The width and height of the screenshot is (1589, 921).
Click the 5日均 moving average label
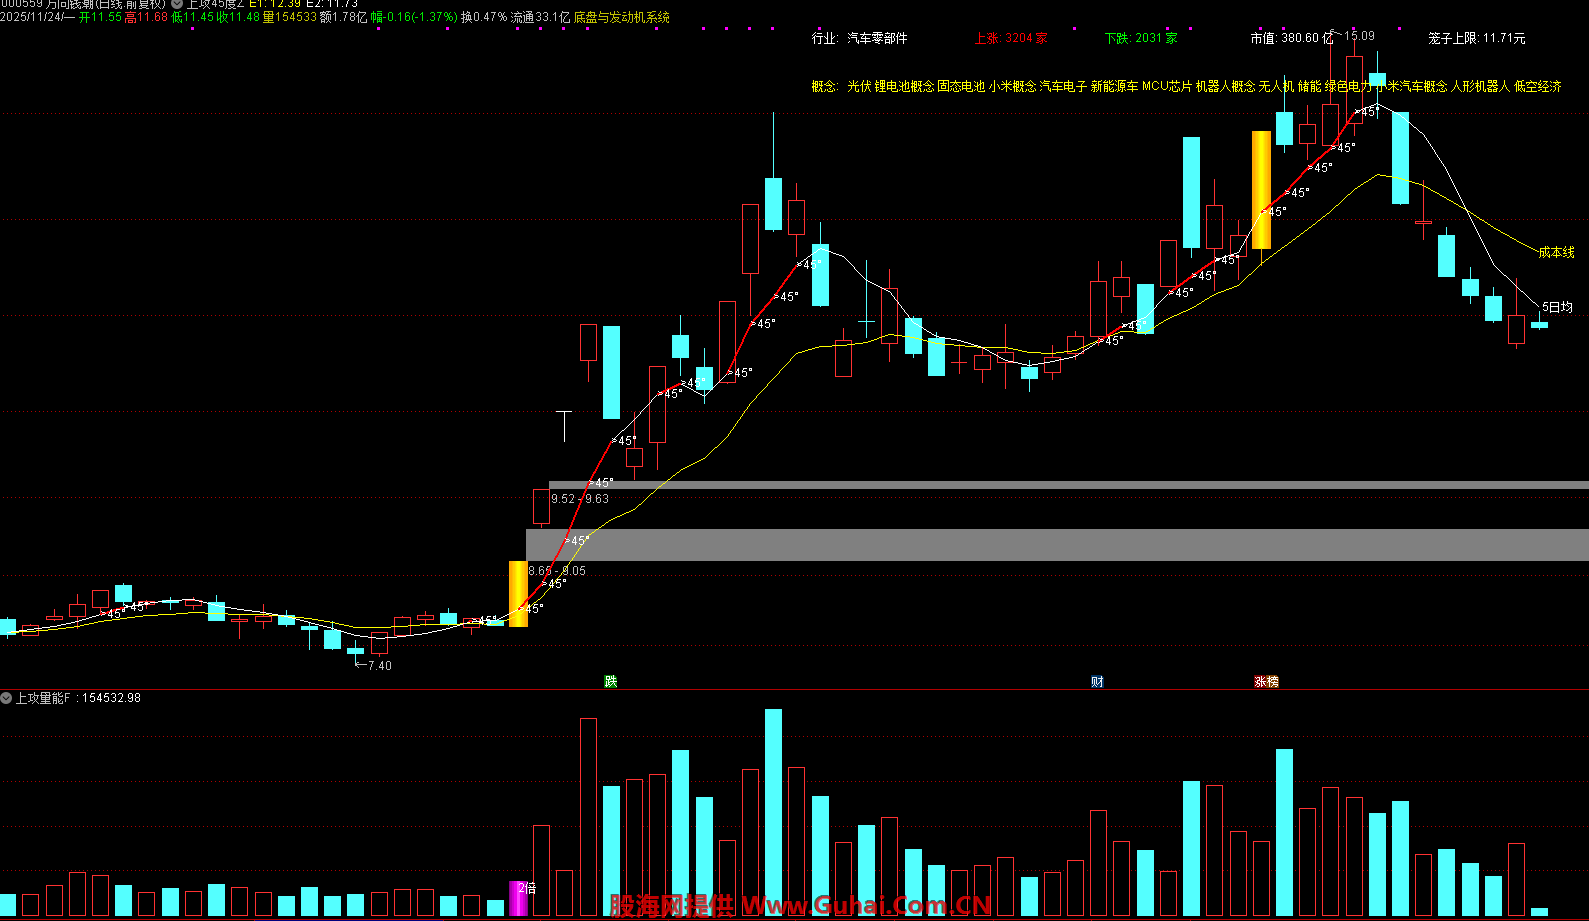1557,307
